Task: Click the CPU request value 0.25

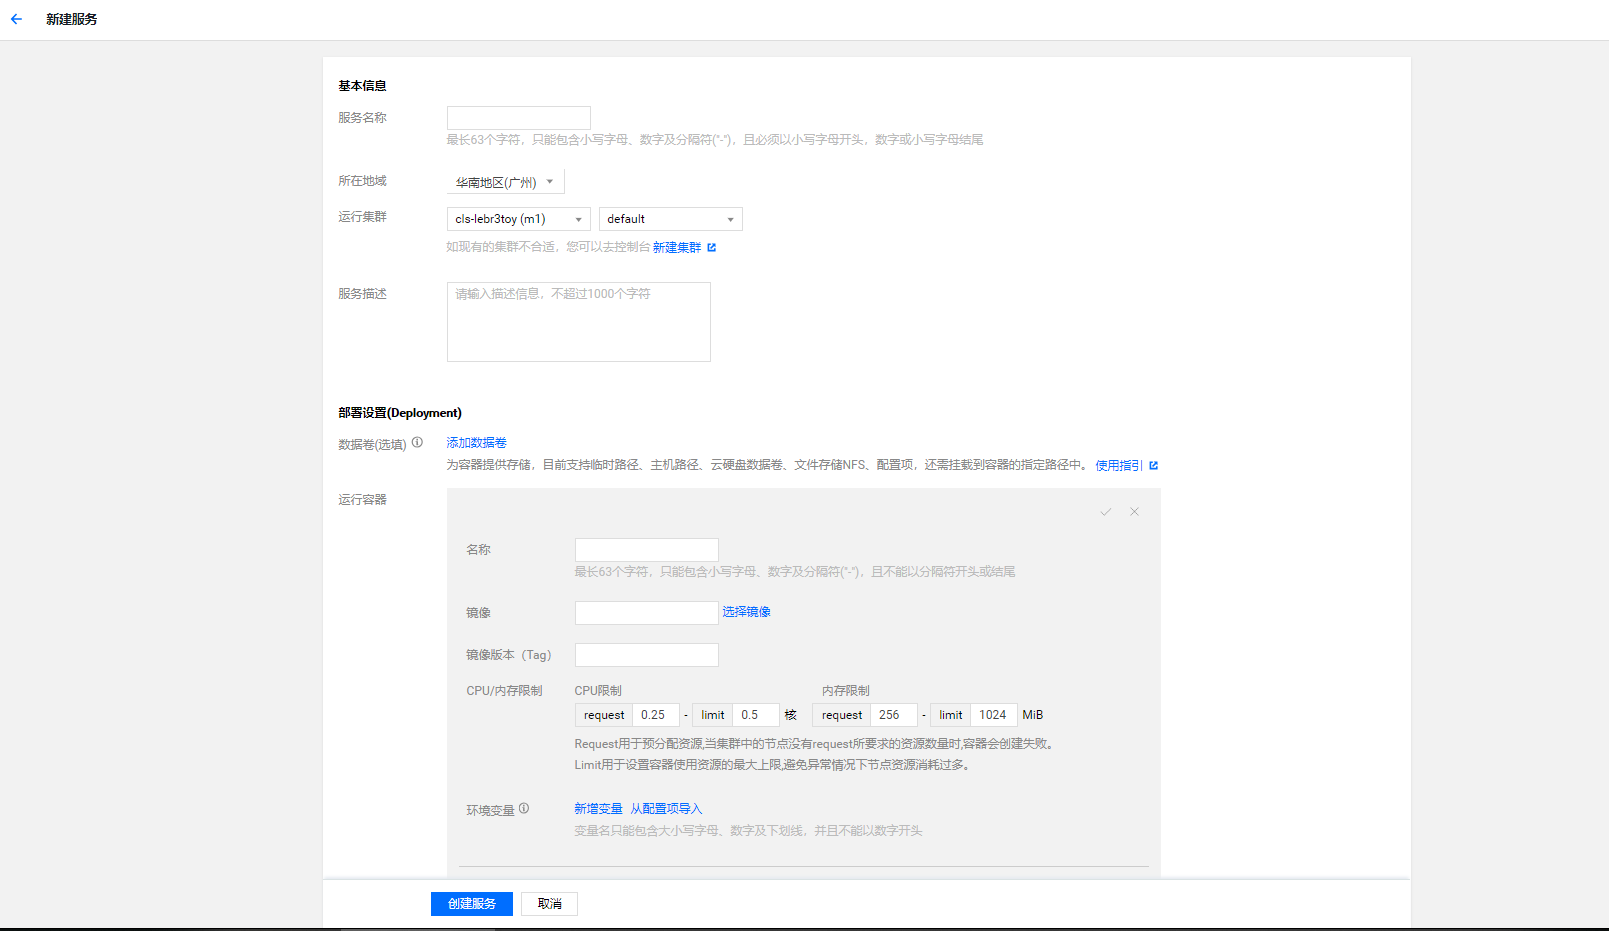Action: 656,715
